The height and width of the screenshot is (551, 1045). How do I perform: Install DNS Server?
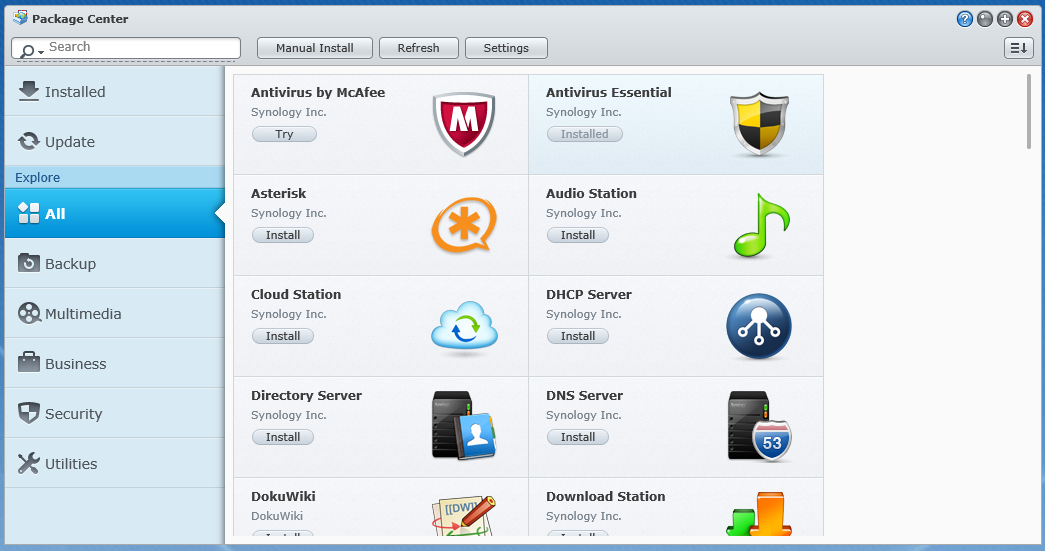[x=578, y=437]
